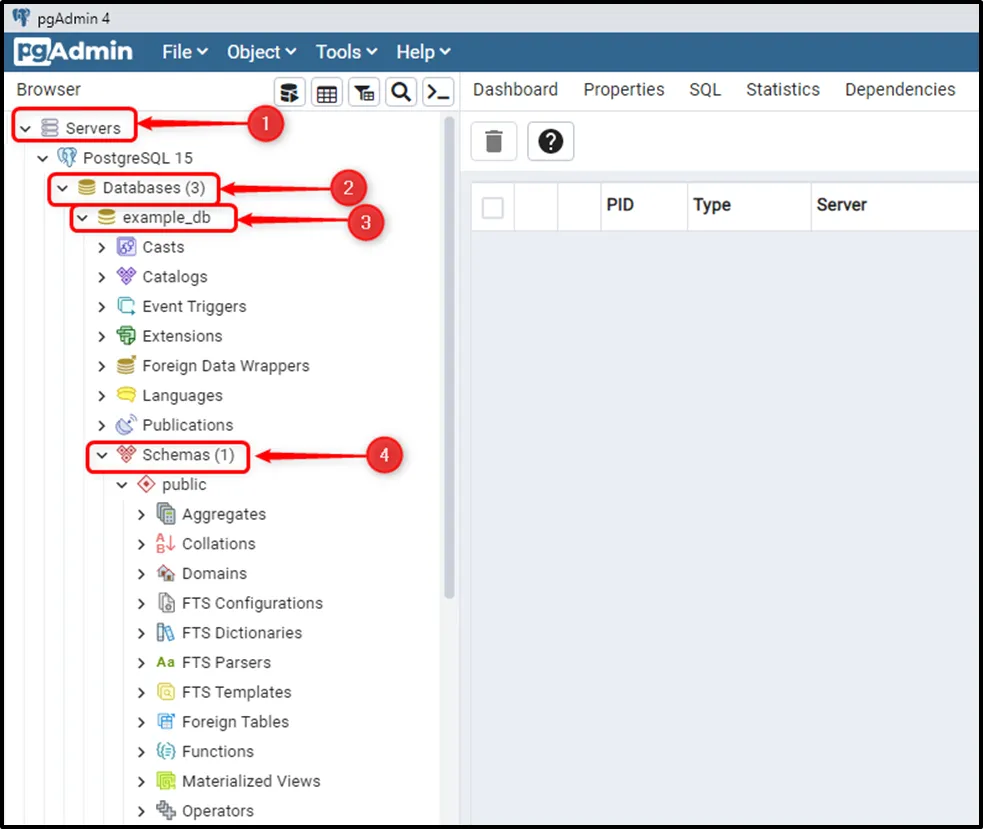This screenshot has width=983, height=829.
Task: Select the example_db database item
Action: click(x=165, y=218)
